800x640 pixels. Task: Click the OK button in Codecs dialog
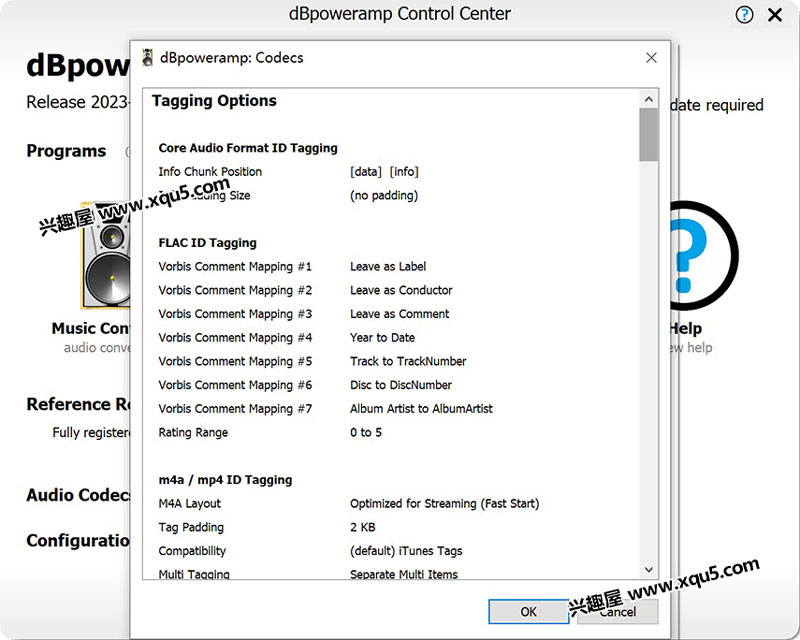[x=528, y=611]
